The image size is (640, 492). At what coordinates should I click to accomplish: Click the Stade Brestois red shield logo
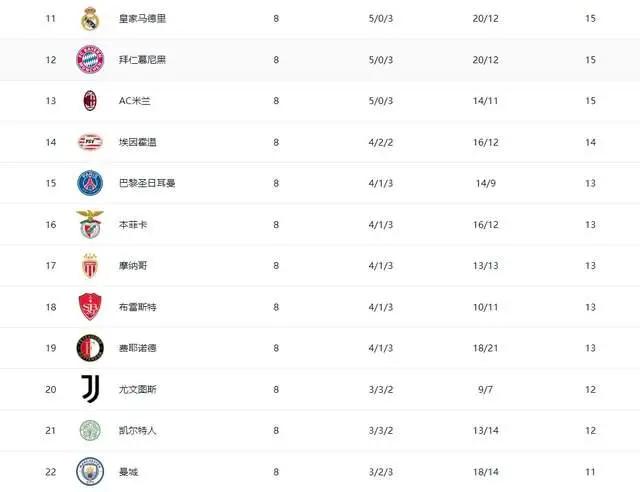click(x=90, y=307)
